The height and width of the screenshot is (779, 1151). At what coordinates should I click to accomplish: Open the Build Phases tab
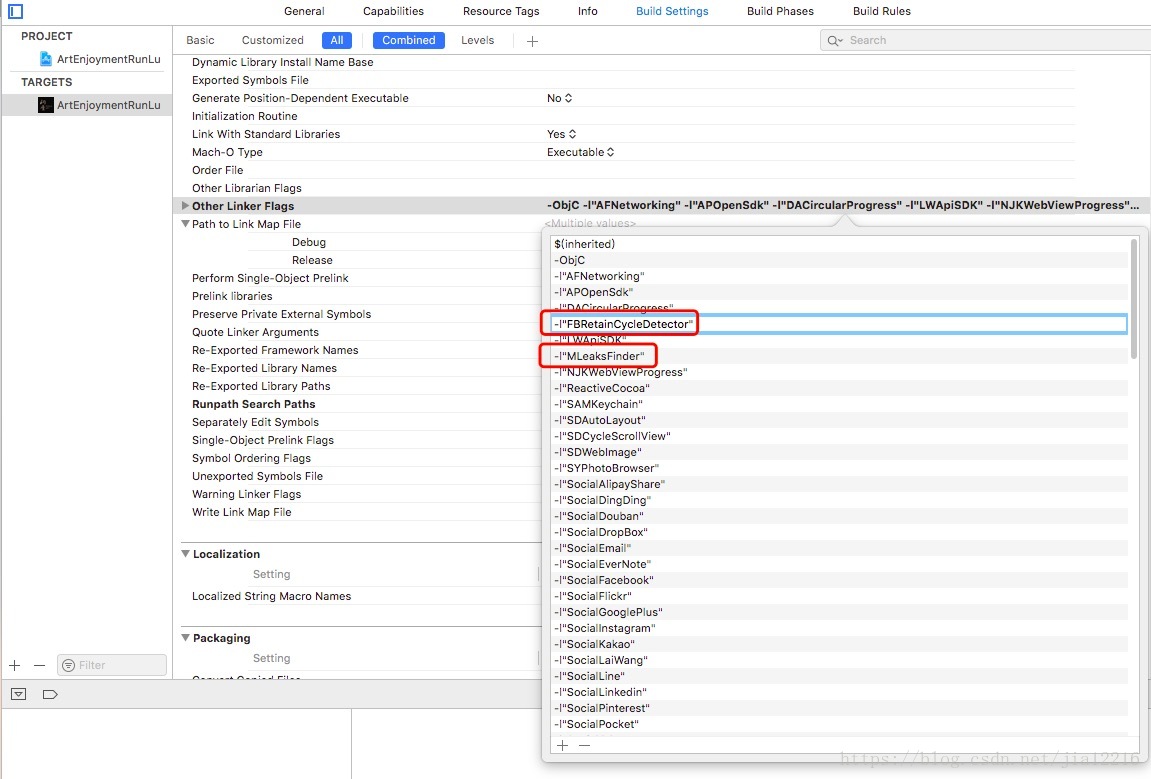click(x=780, y=11)
